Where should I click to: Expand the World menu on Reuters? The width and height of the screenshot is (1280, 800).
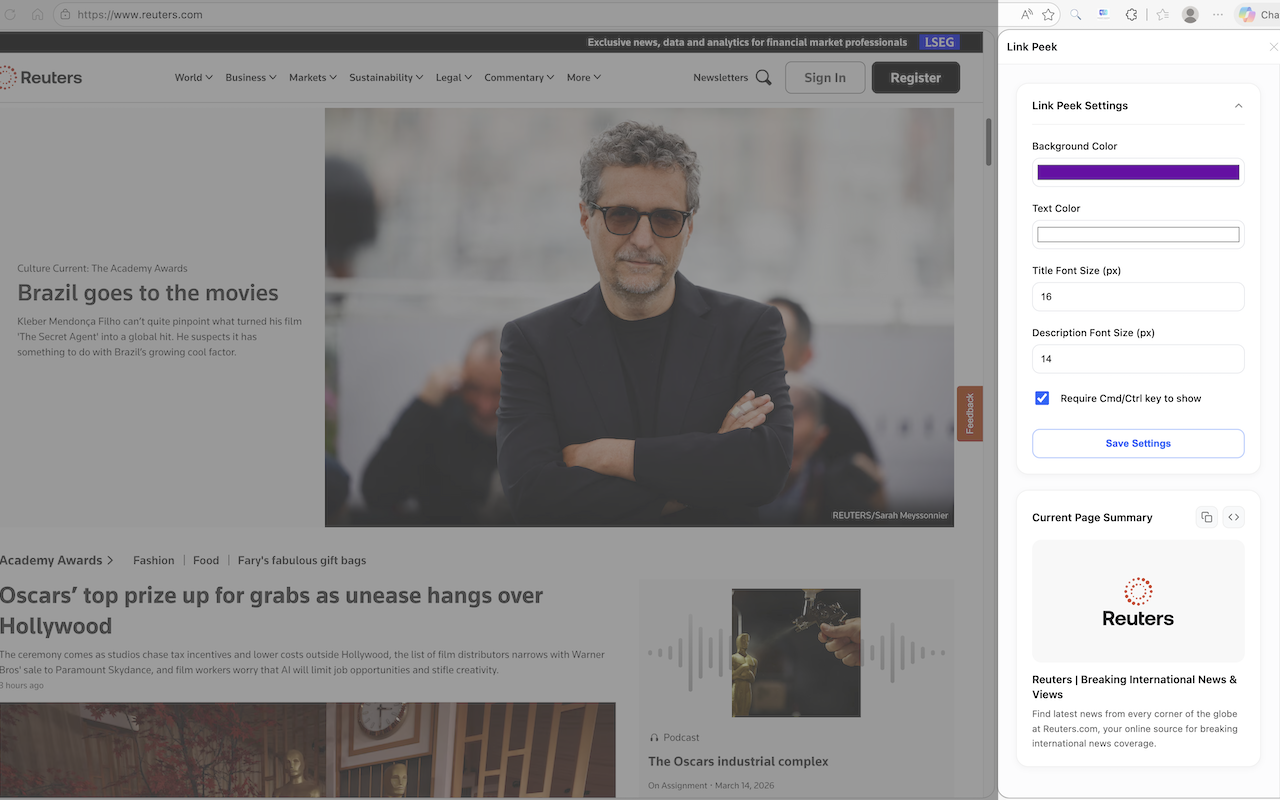tap(194, 77)
